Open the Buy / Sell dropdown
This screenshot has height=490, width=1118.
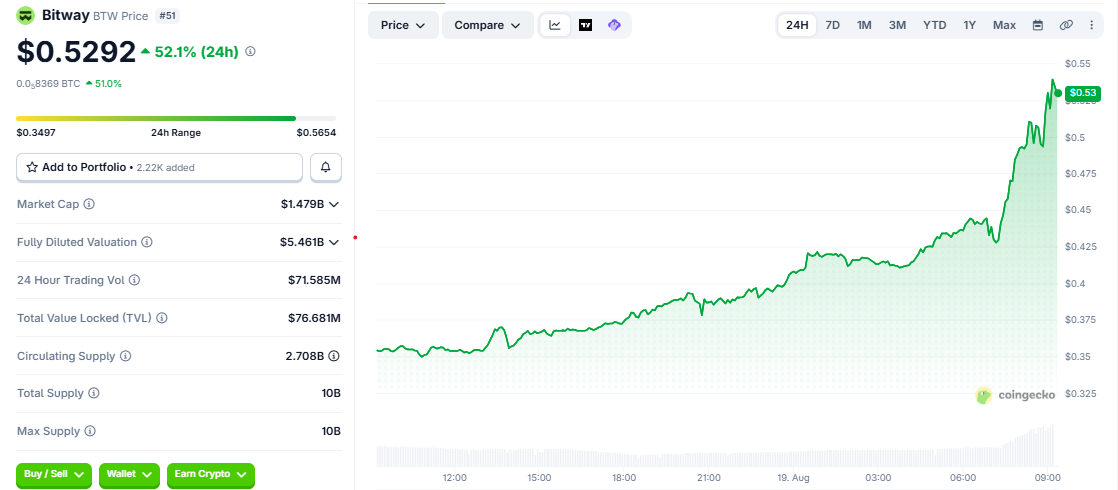click(54, 474)
